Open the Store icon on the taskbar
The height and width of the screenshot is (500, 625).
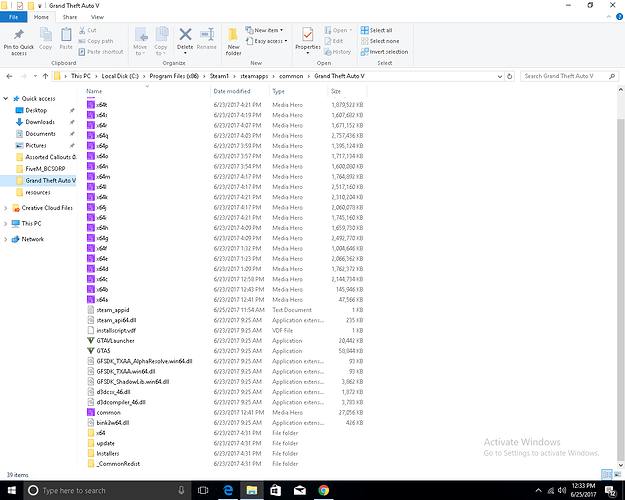click(275, 490)
